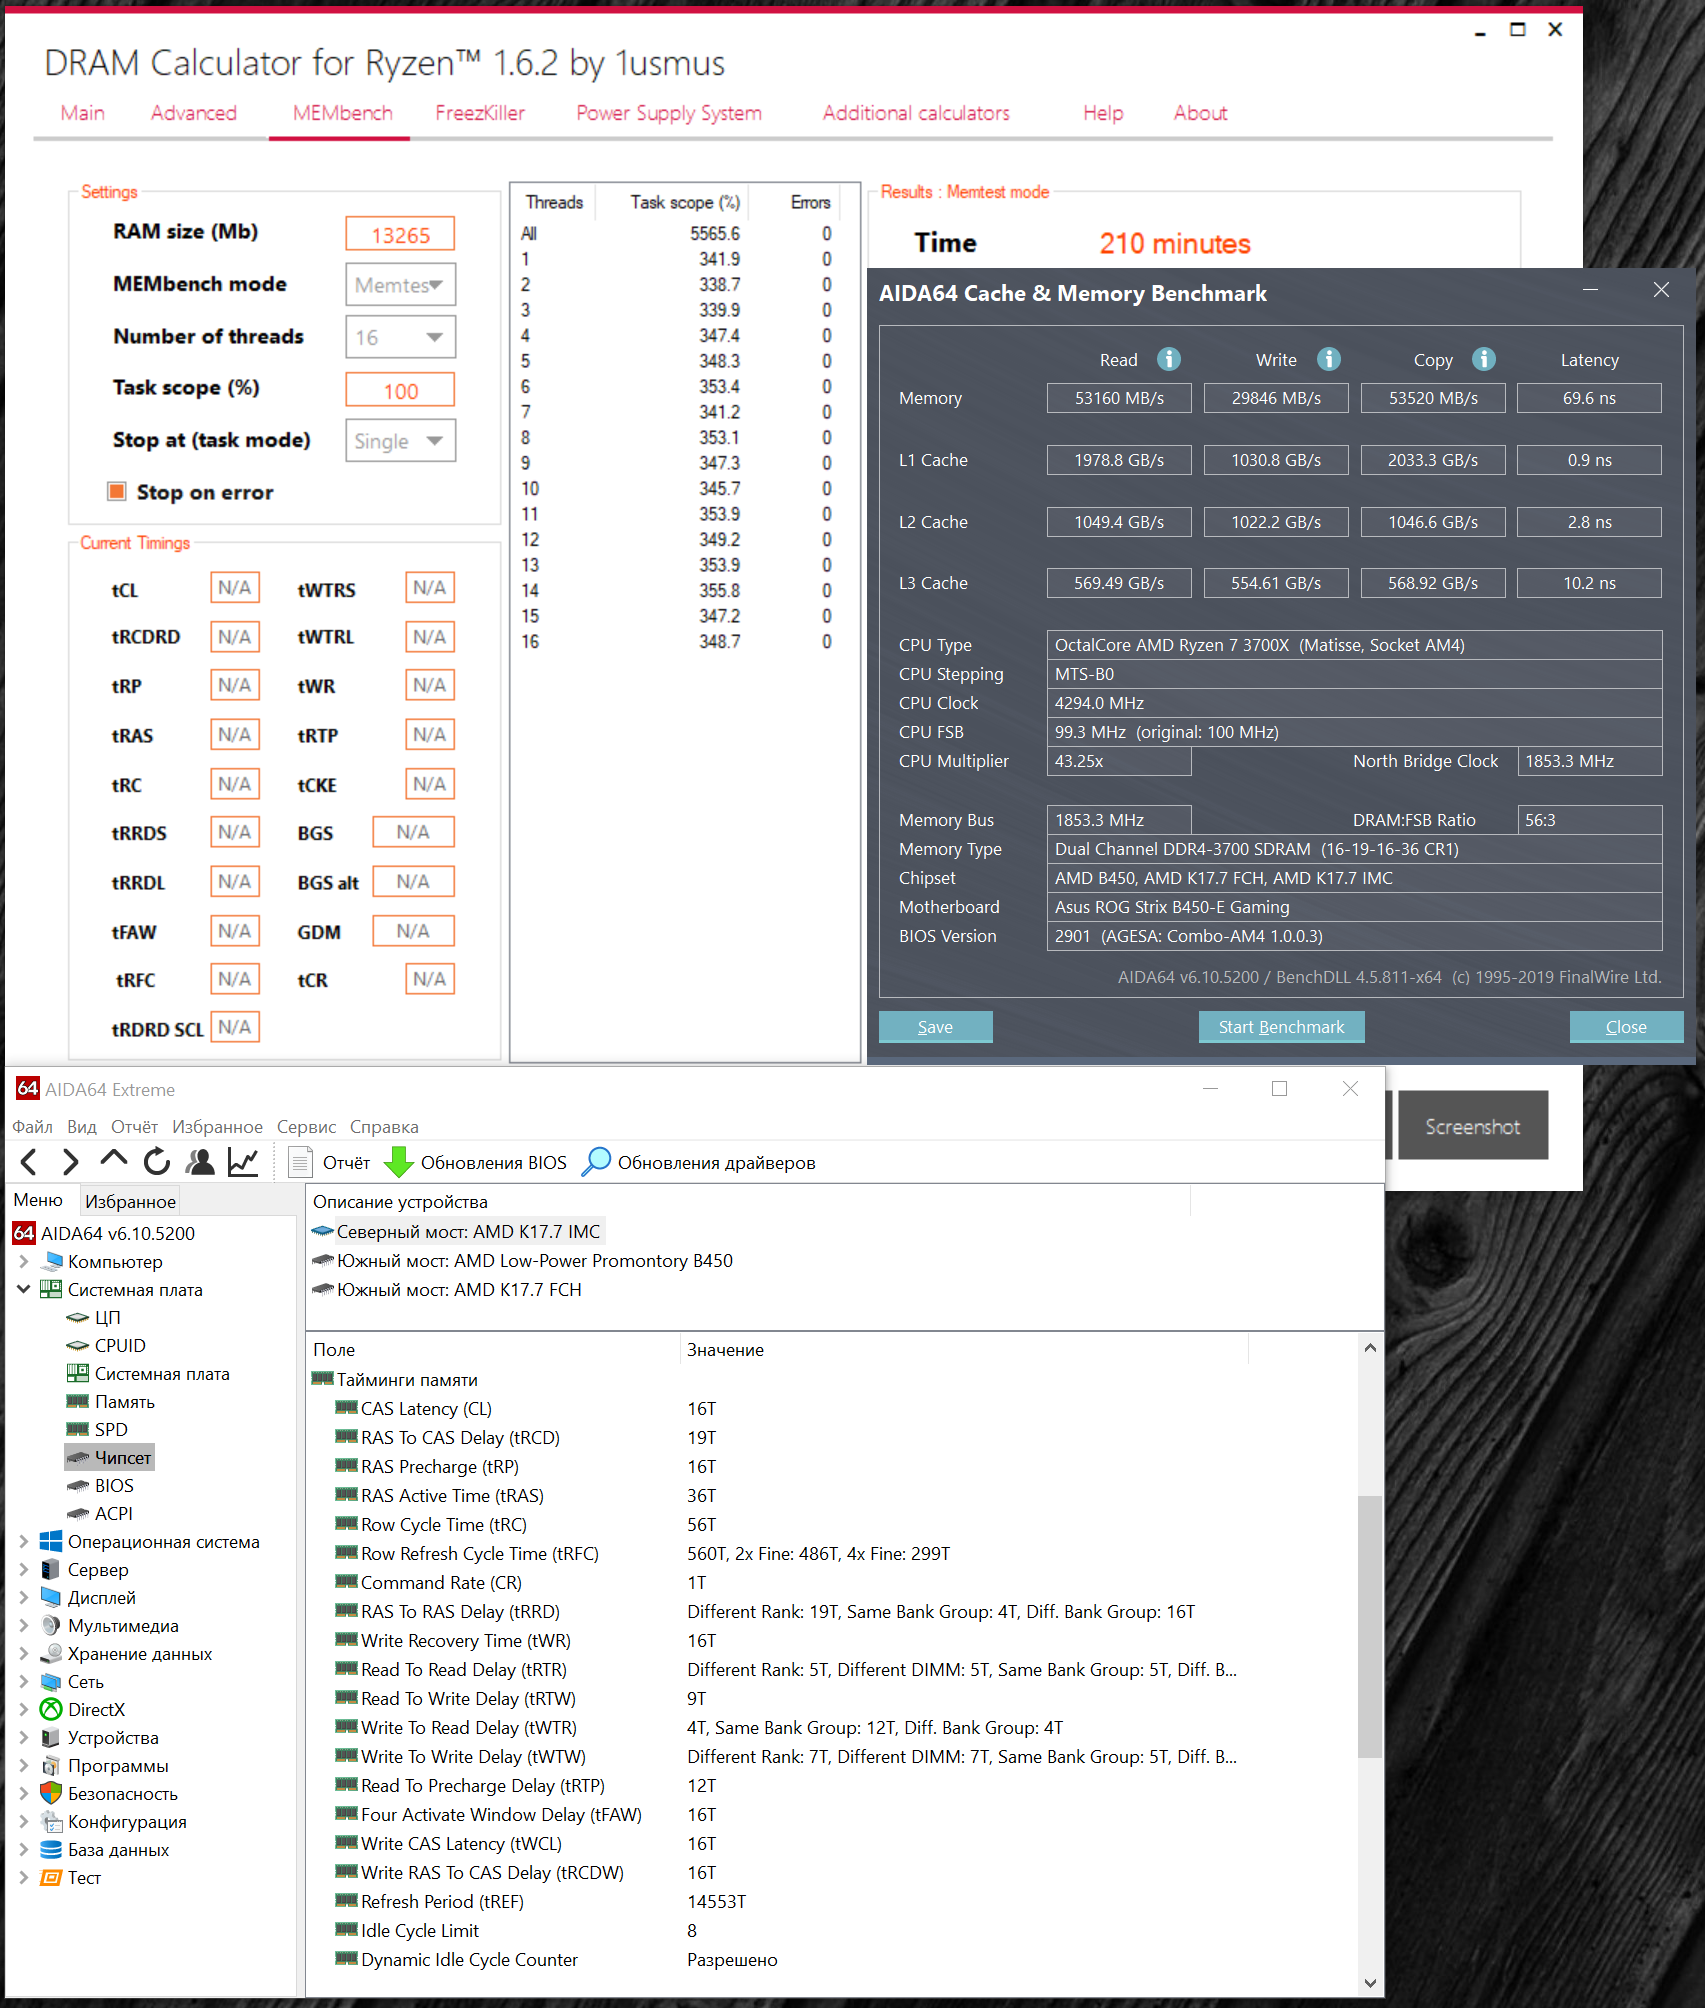Collapse the Системная плата tree node
Viewport: 1705px width, 2008px height.
point(24,1290)
